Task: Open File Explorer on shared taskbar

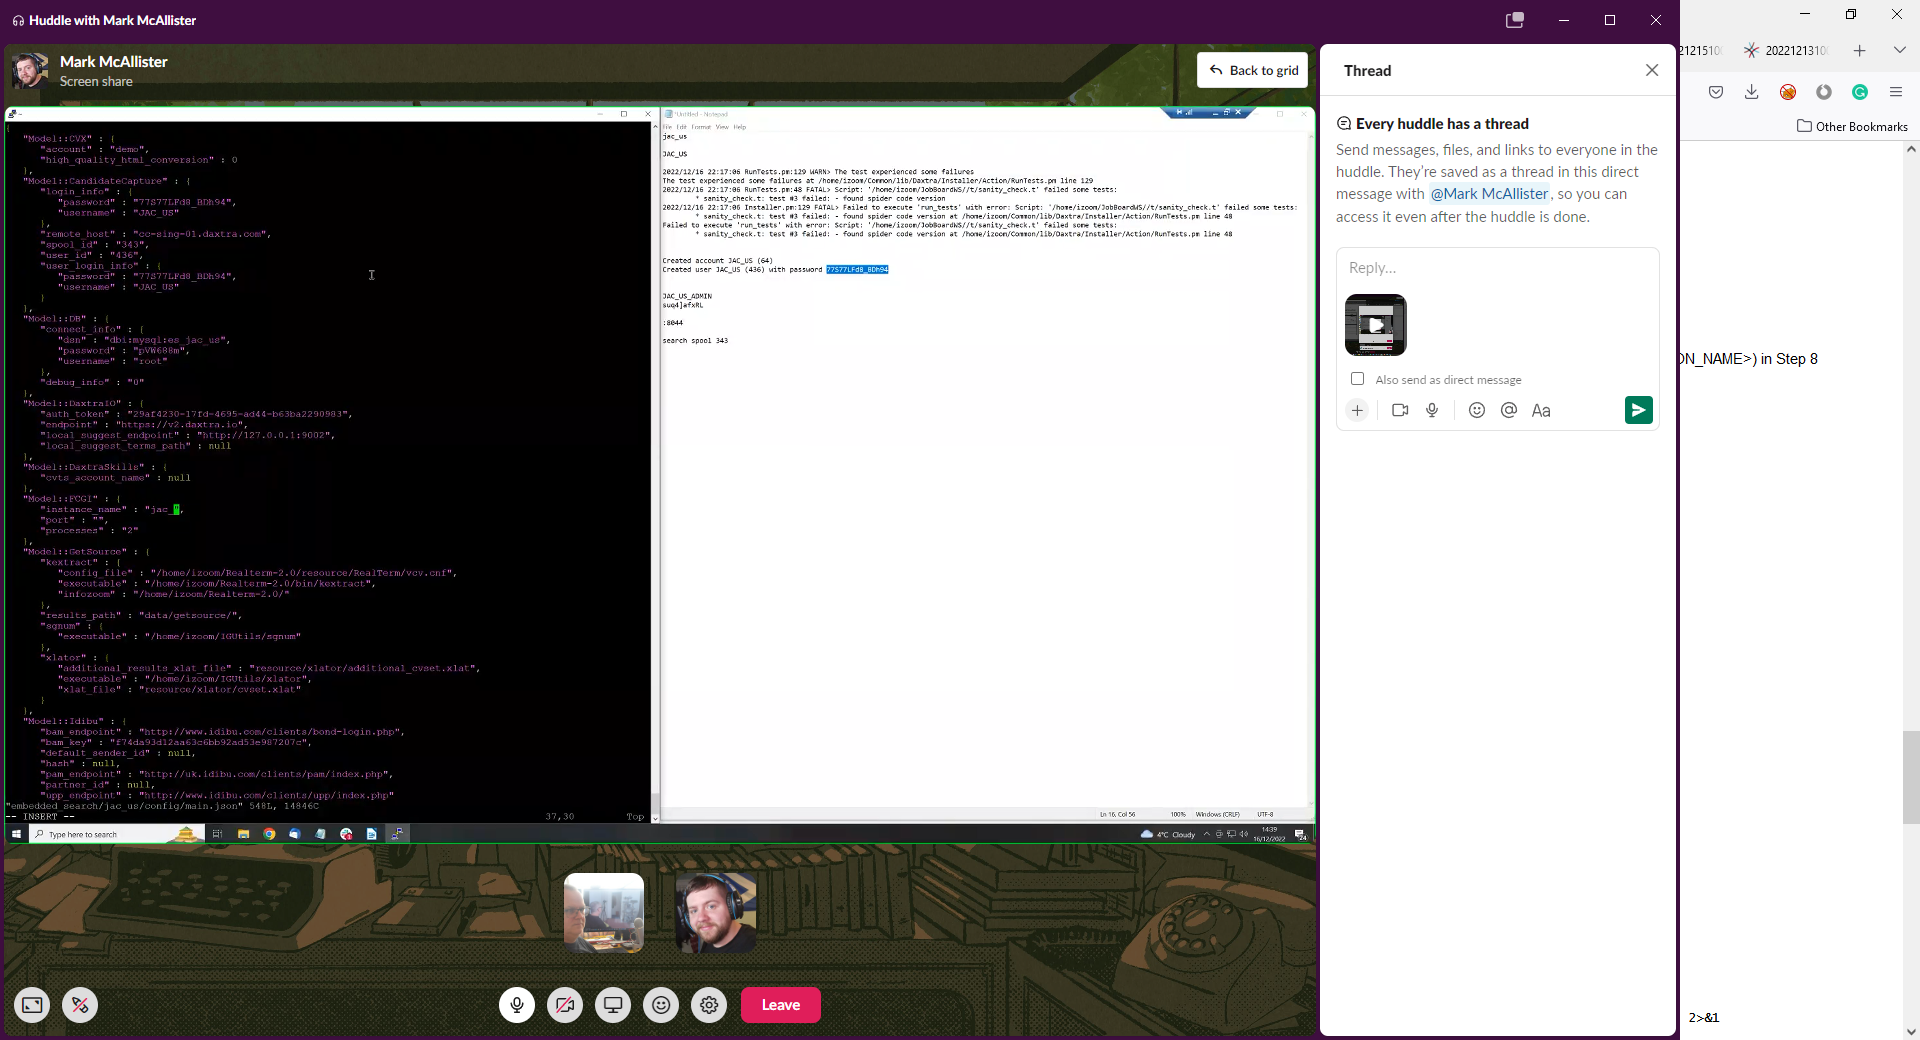Action: pyautogui.click(x=243, y=834)
